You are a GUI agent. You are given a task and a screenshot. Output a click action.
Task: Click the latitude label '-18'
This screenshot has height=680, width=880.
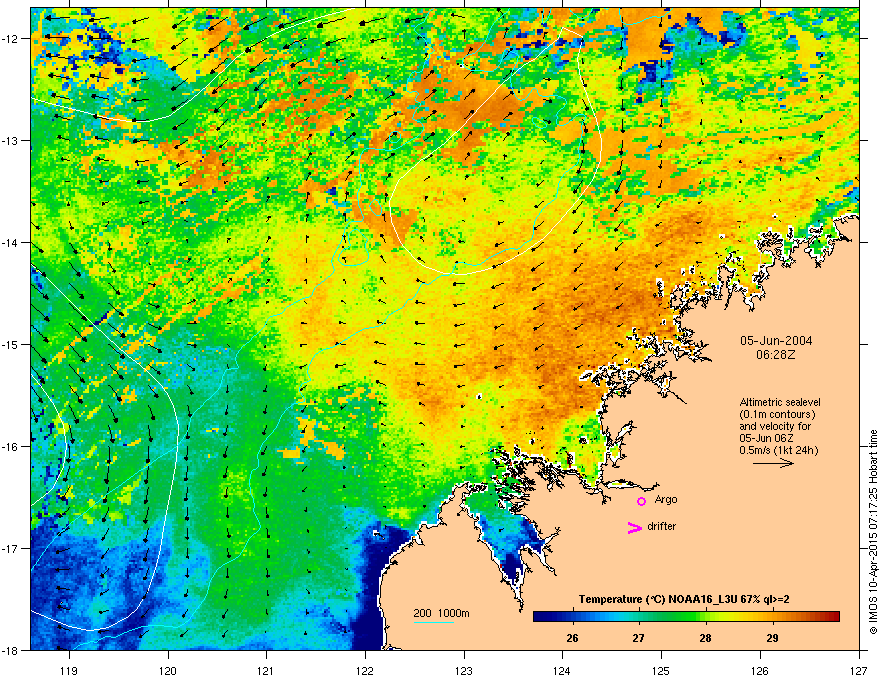pos(11,650)
